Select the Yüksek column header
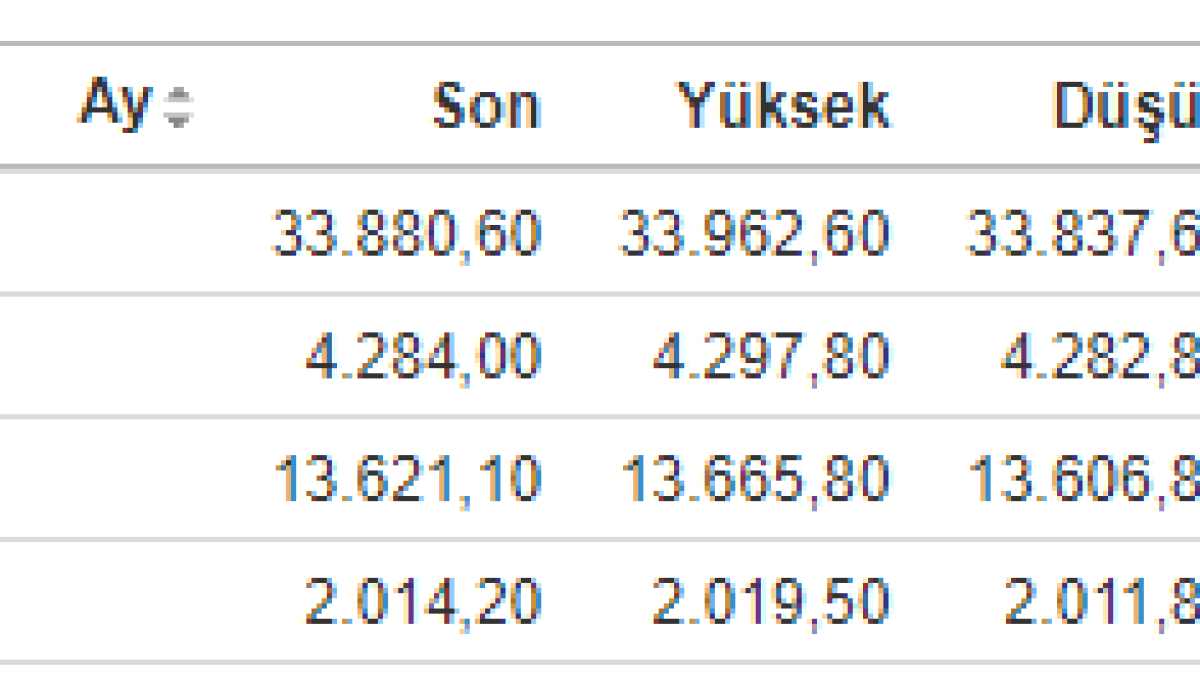Viewport: 1200px width, 675px height. pyautogui.click(x=784, y=106)
